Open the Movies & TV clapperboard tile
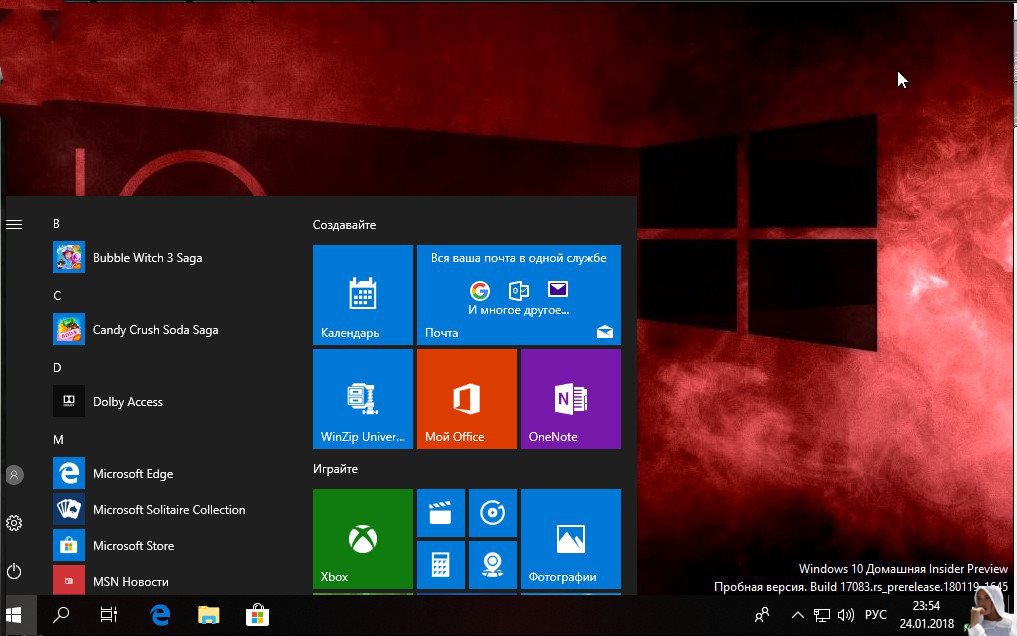 pos(440,513)
